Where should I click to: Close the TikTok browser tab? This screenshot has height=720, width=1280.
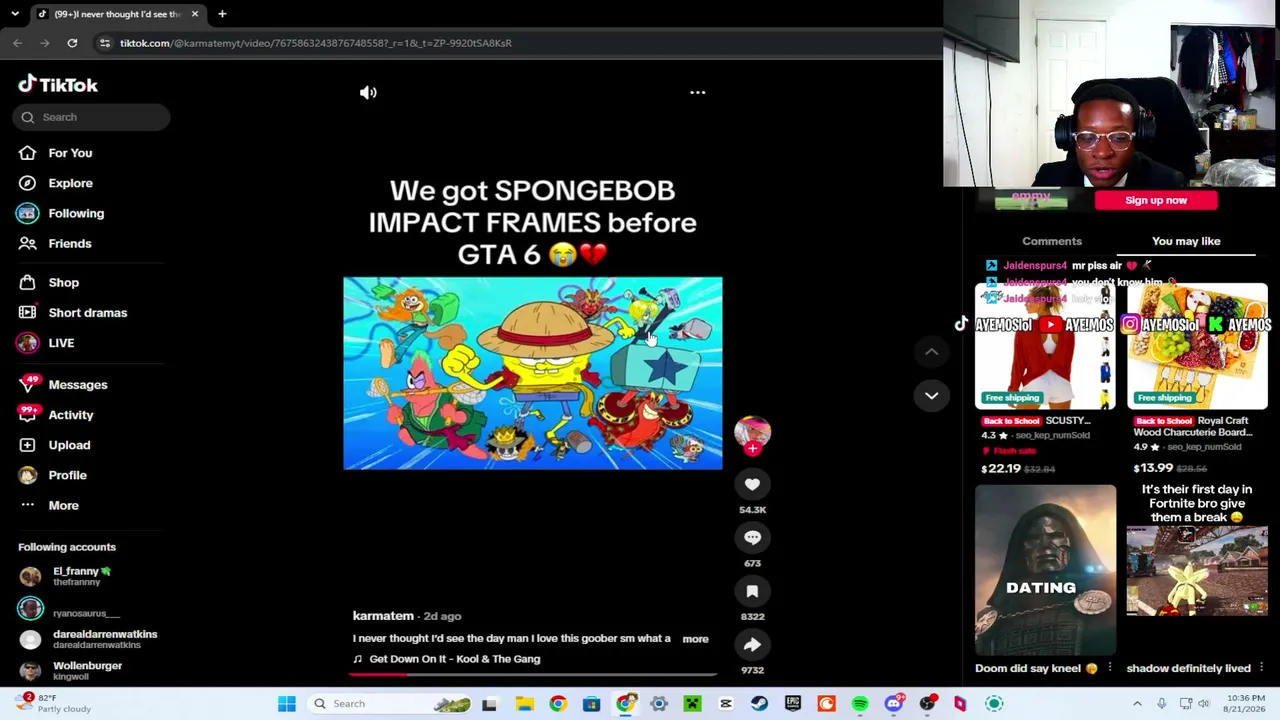coord(195,14)
